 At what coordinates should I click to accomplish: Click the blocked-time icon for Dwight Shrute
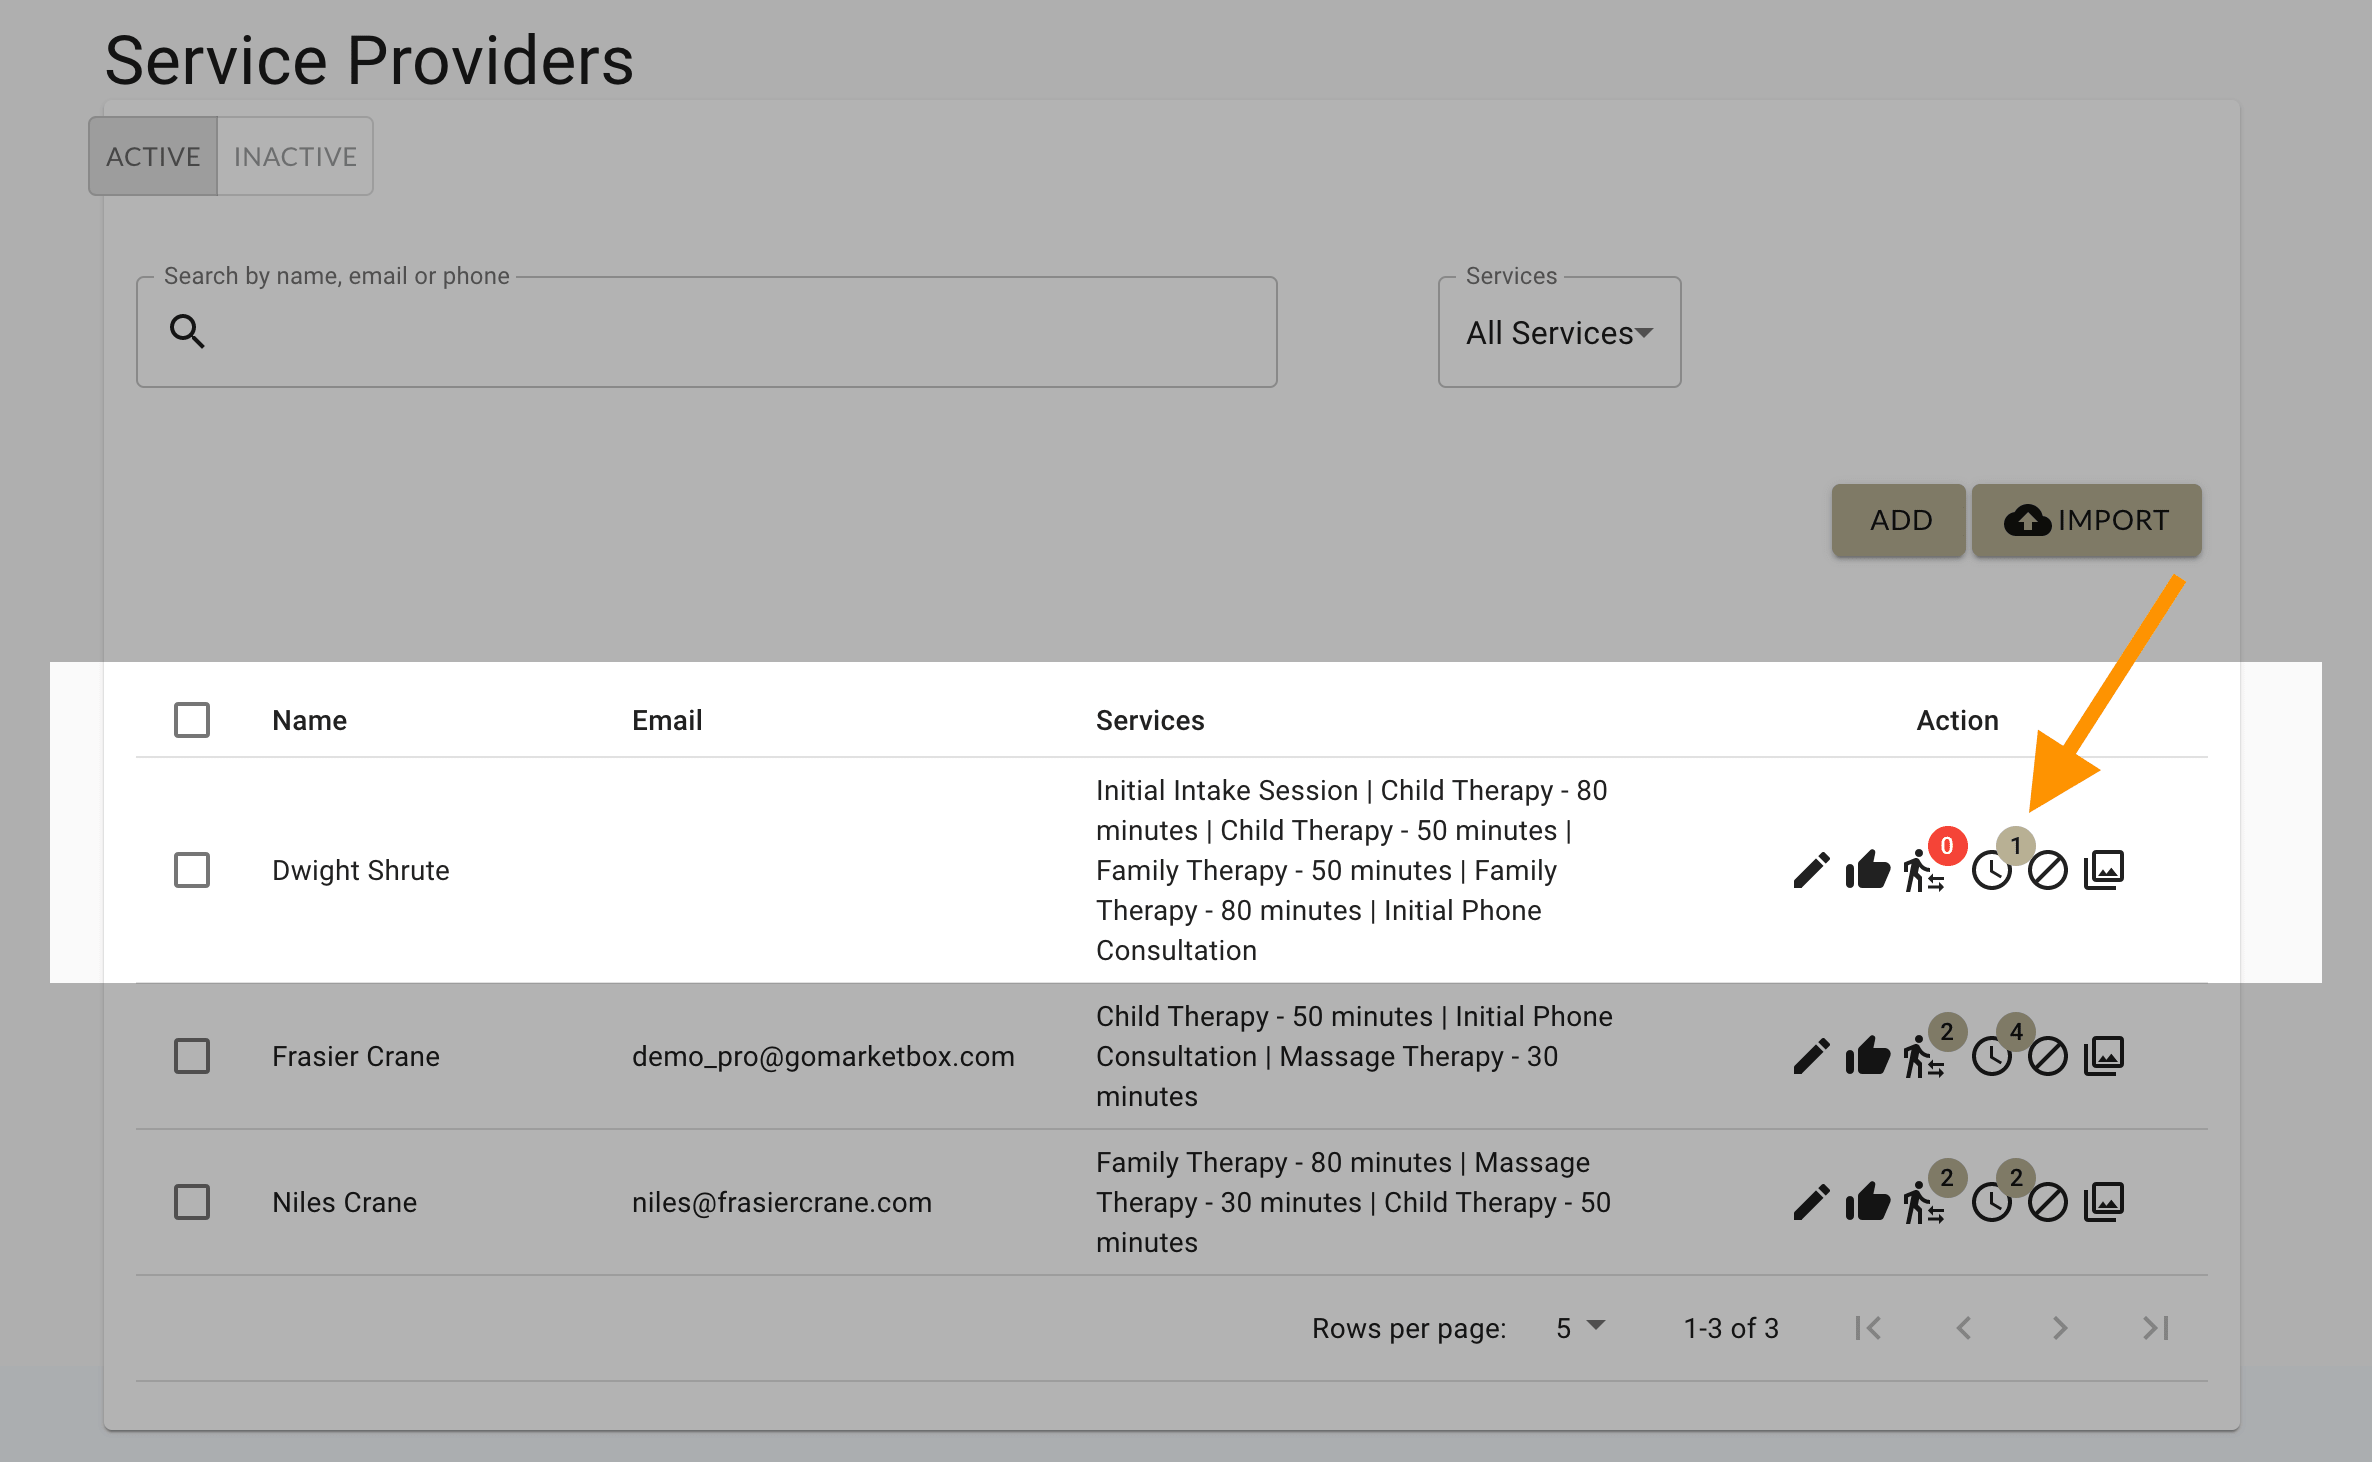(2047, 870)
